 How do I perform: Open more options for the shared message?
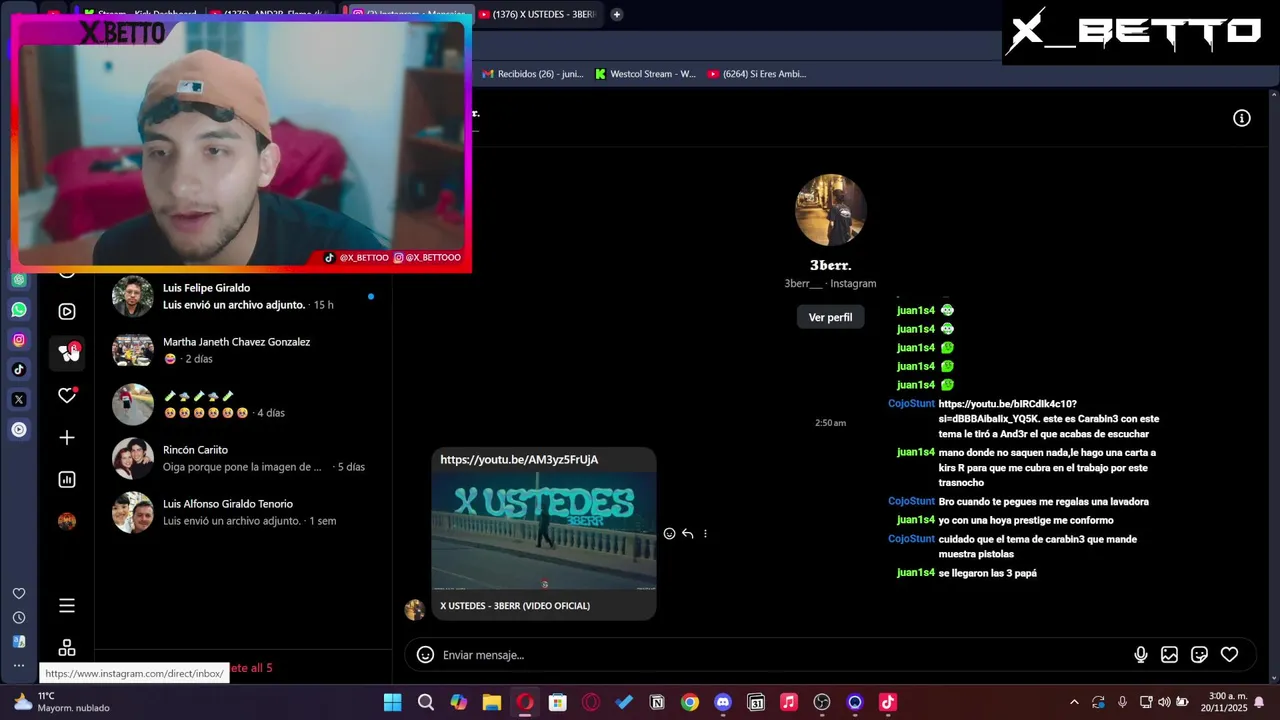pyautogui.click(x=705, y=534)
